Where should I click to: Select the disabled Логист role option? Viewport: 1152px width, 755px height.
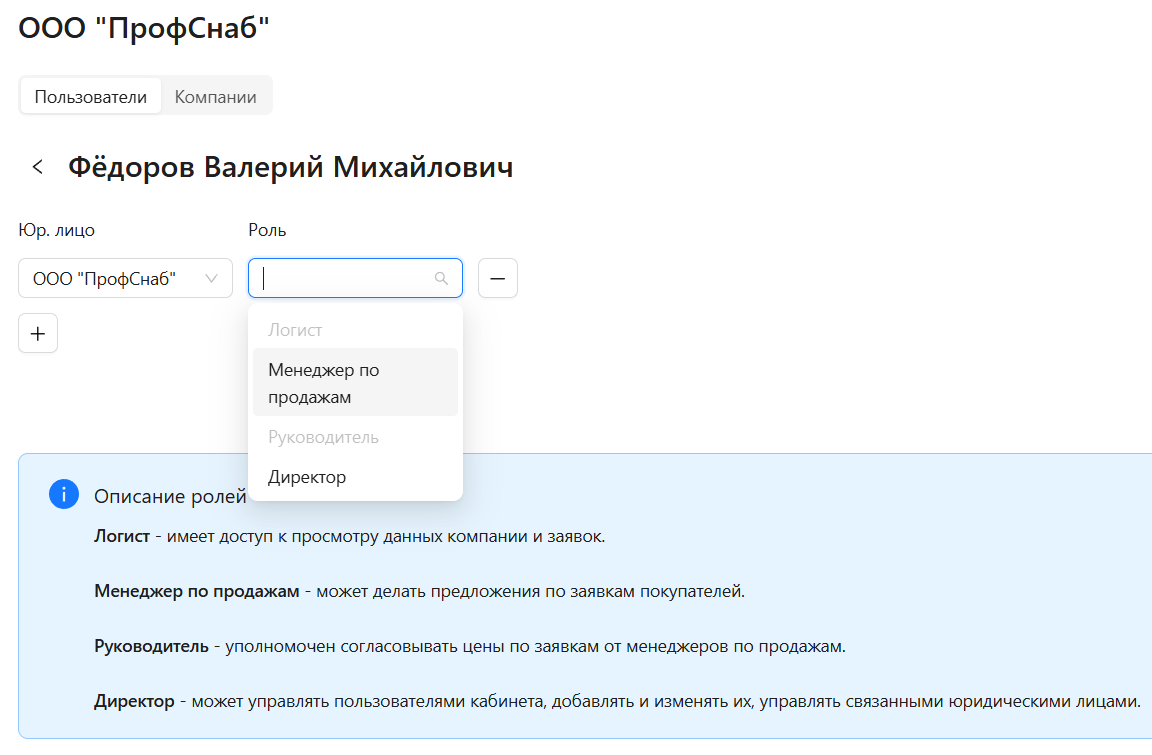293,329
